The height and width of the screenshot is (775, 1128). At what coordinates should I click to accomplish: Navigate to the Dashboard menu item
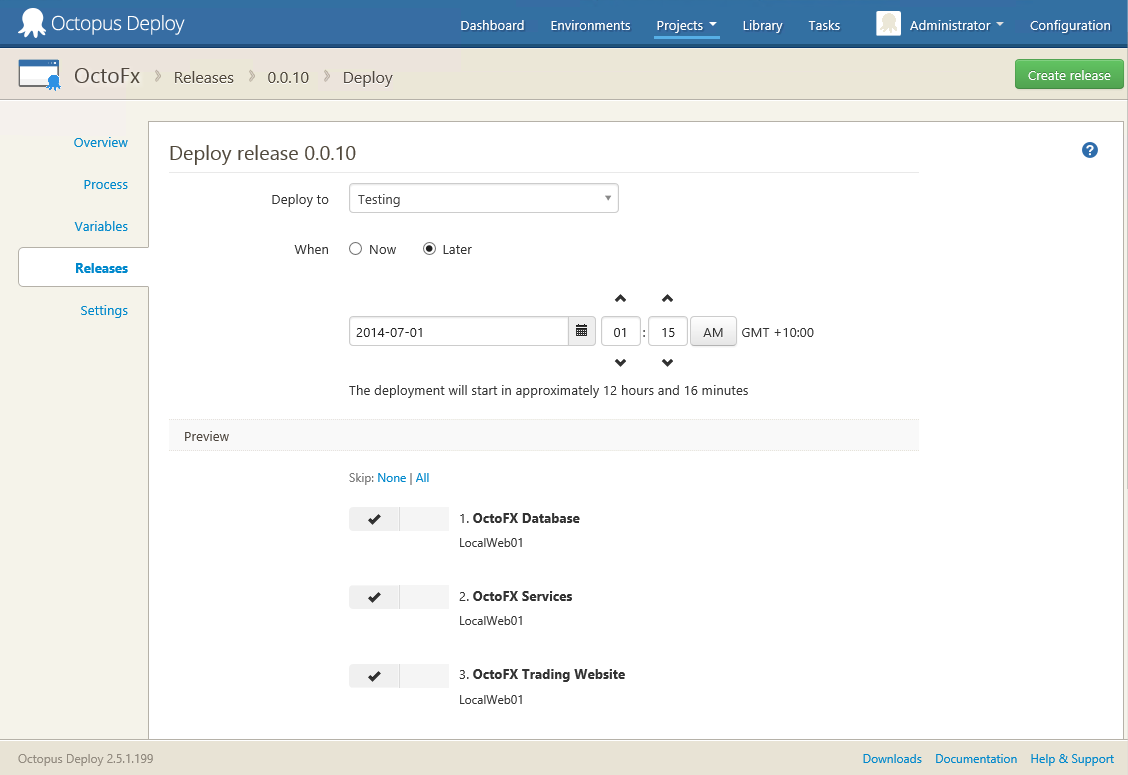coord(492,24)
